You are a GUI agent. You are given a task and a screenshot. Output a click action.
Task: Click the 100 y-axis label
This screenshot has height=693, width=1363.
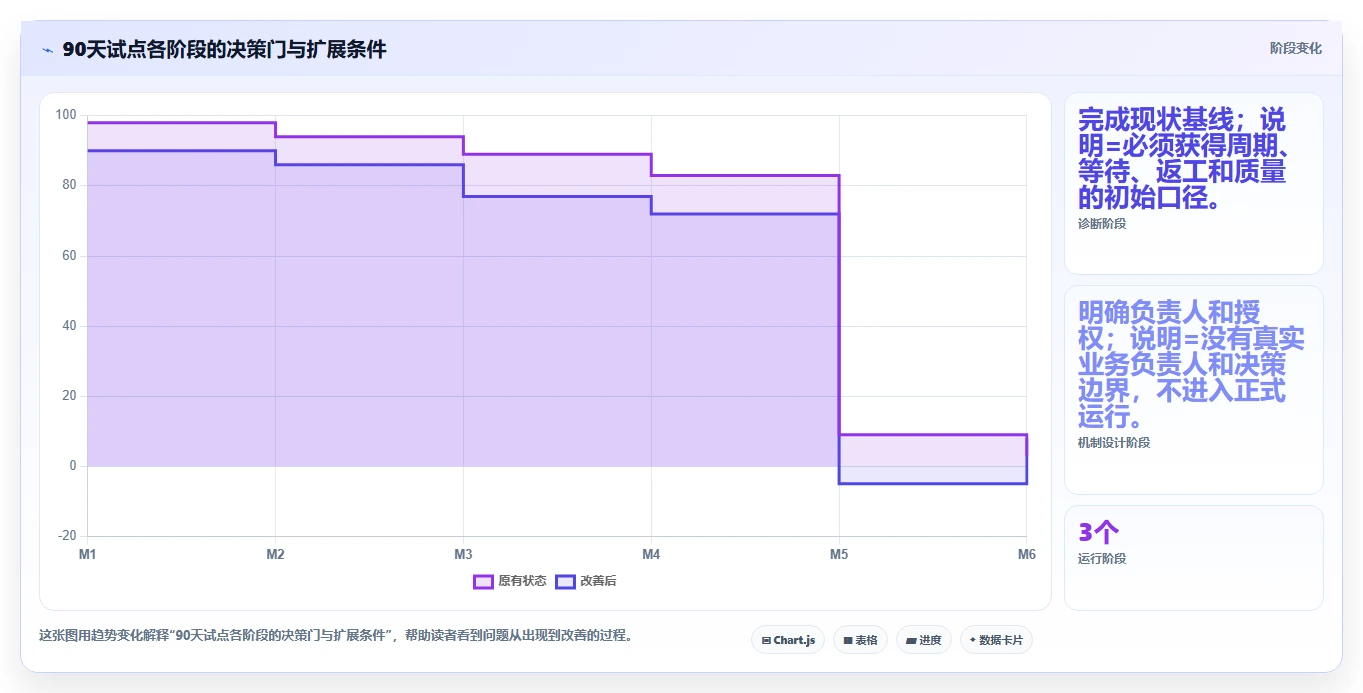pos(66,115)
